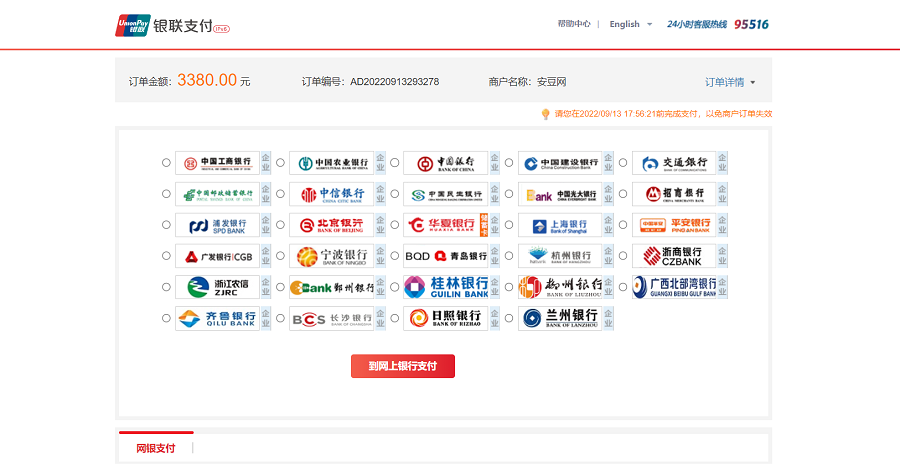
Task: Click the China Merchants Bank logo
Action: pyautogui.click(x=674, y=194)
